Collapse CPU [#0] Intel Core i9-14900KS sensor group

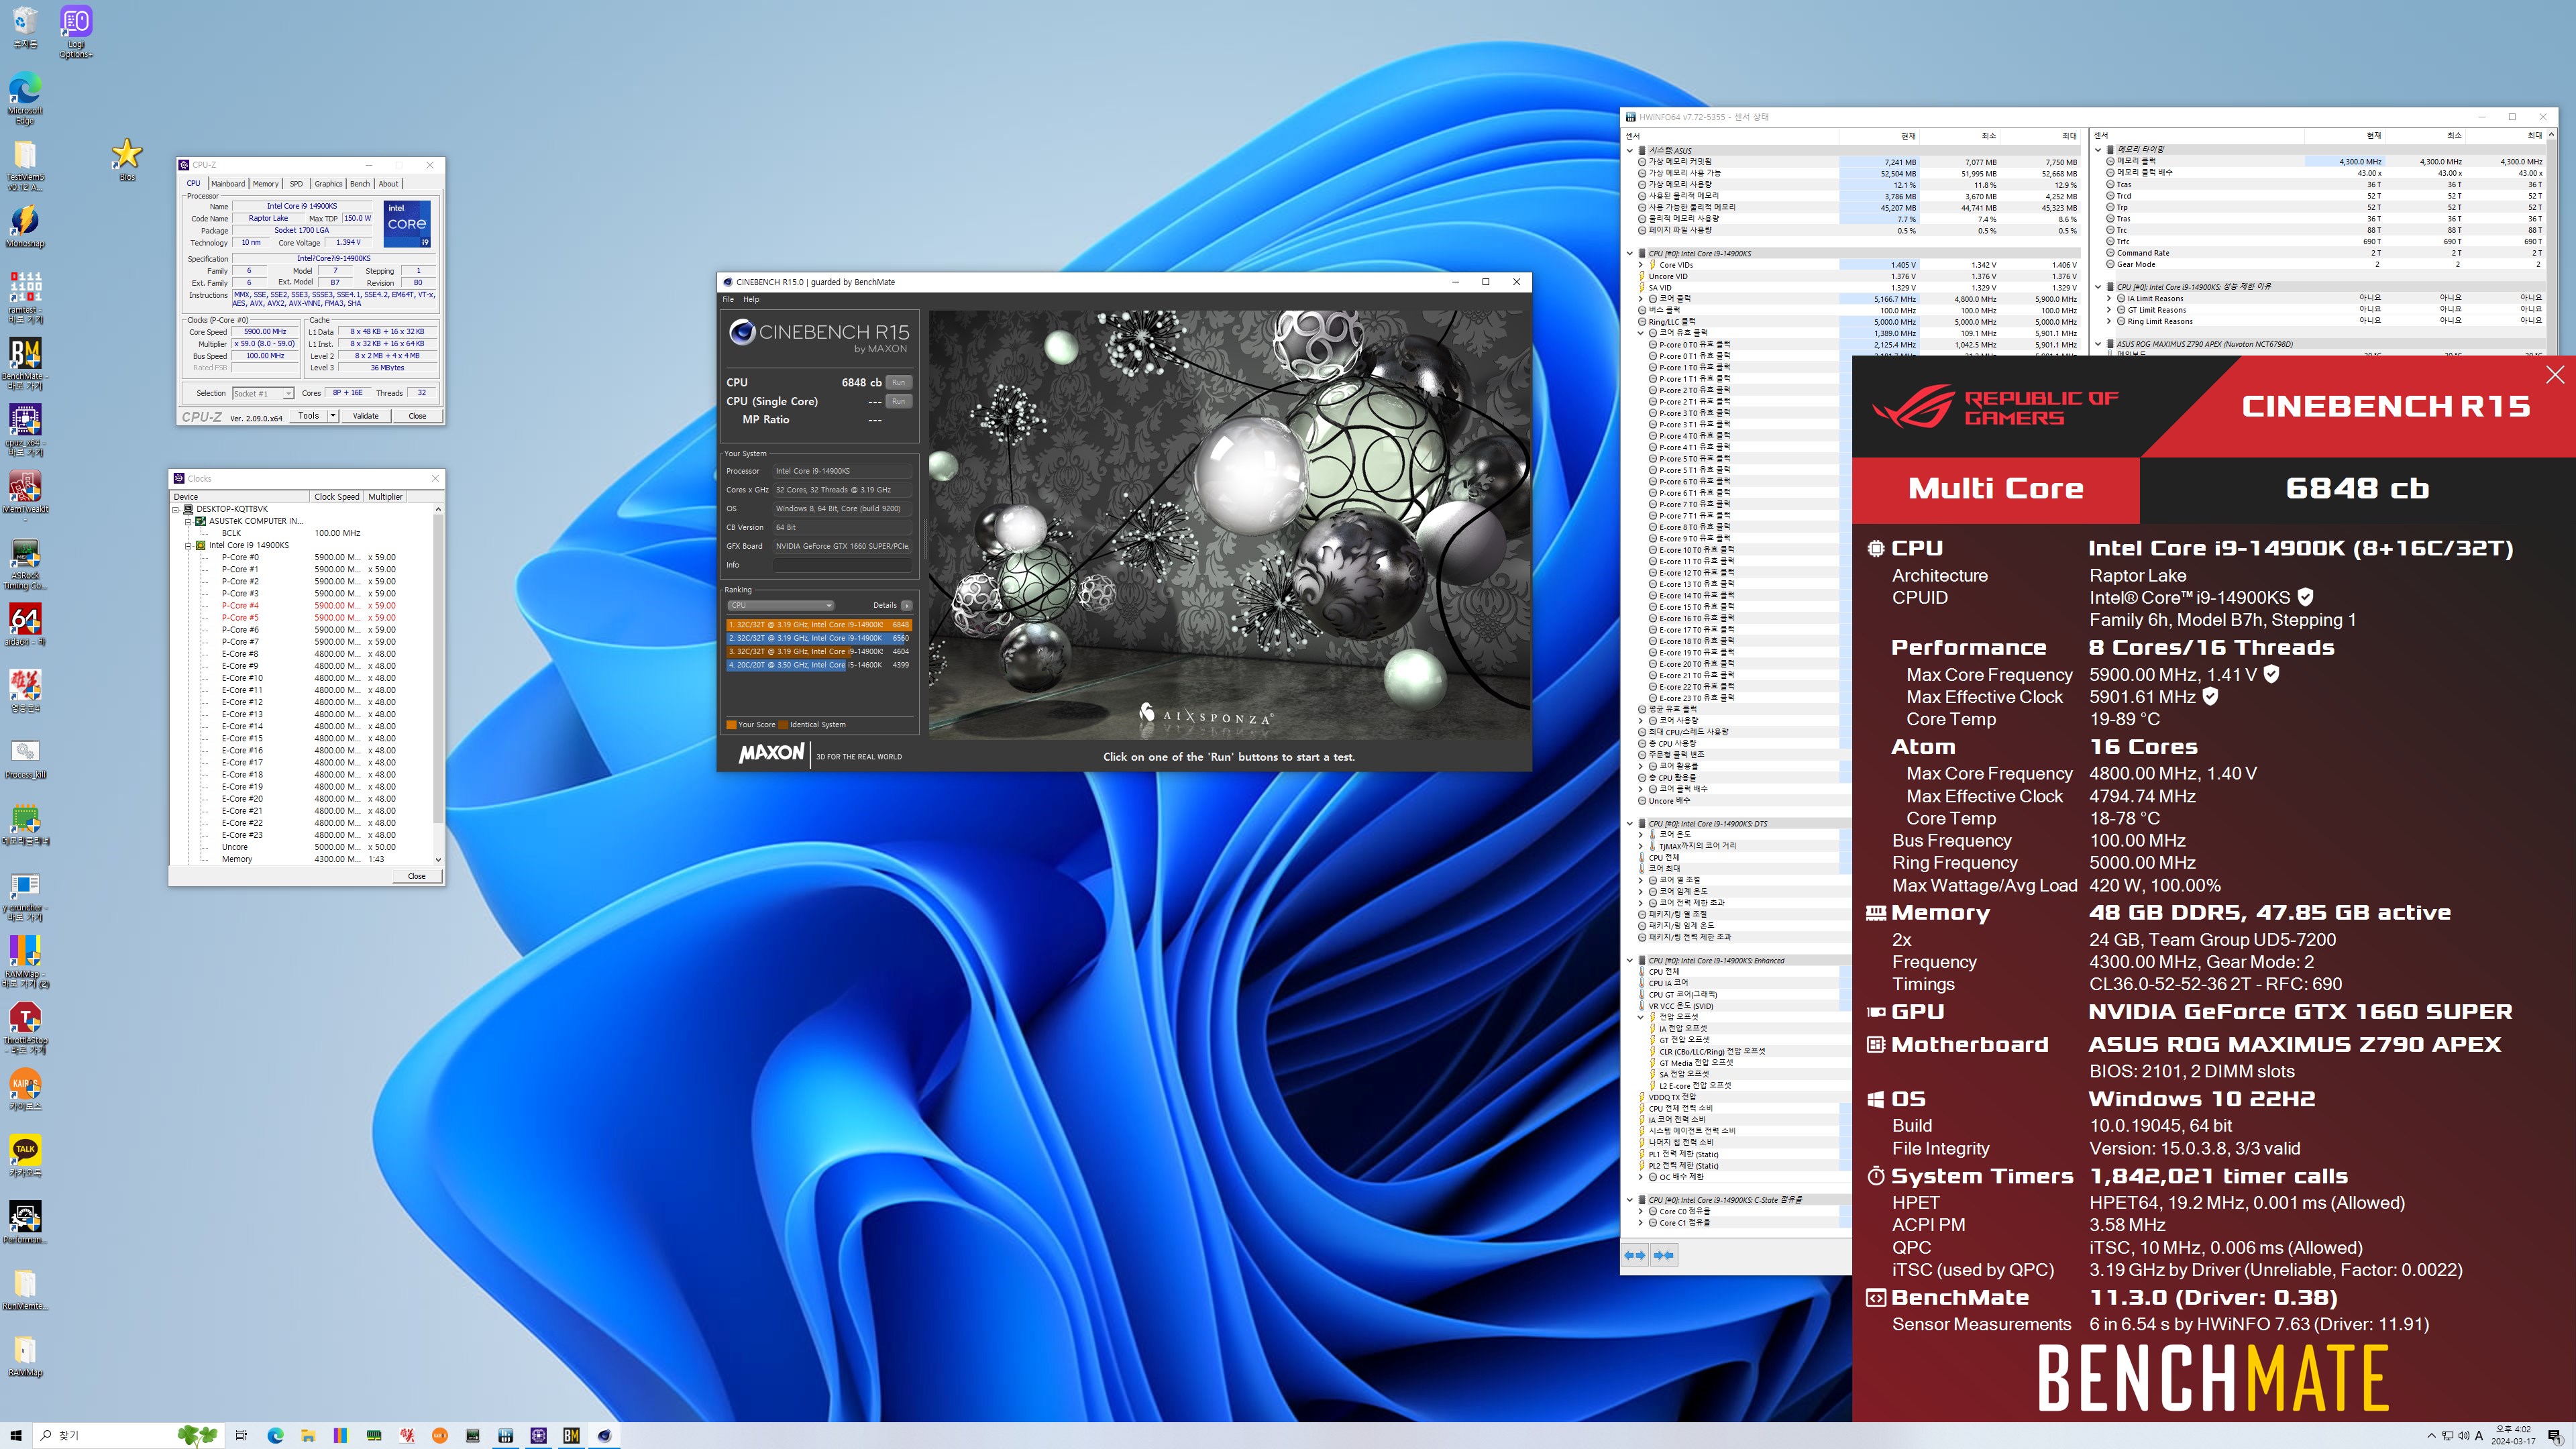[1630, 254]
